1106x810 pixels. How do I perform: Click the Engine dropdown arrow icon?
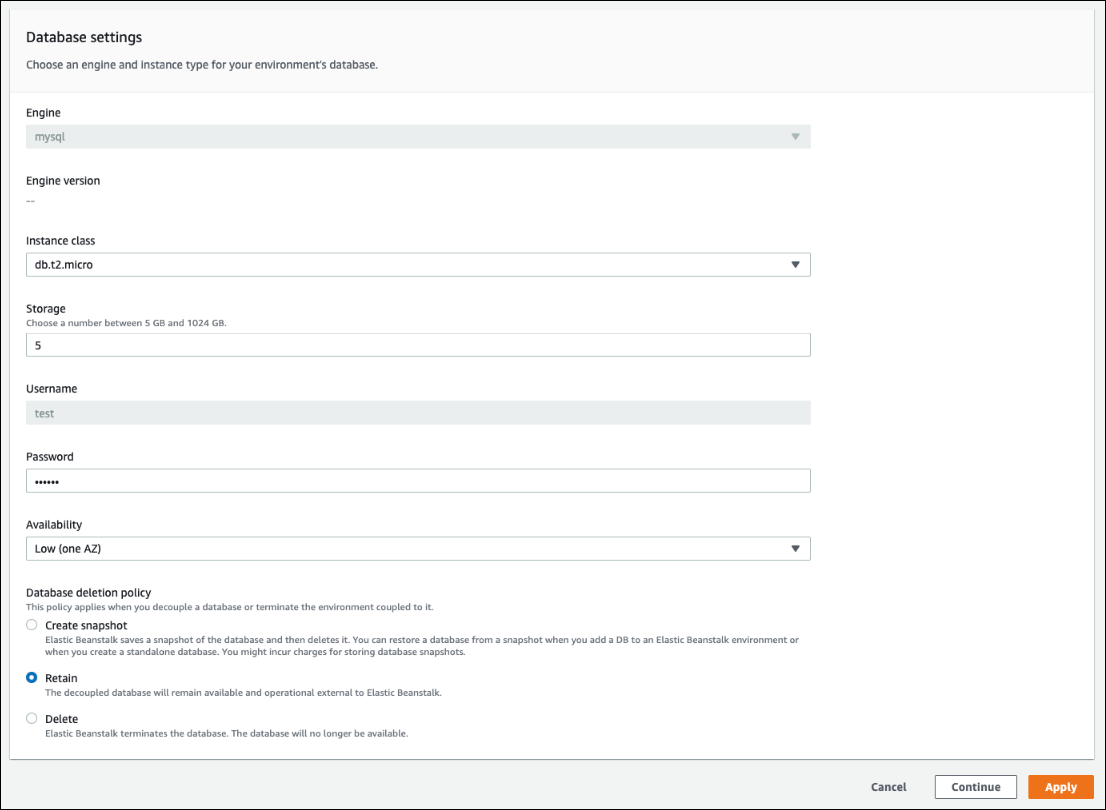pyautogui.click(x=796, y=136)
